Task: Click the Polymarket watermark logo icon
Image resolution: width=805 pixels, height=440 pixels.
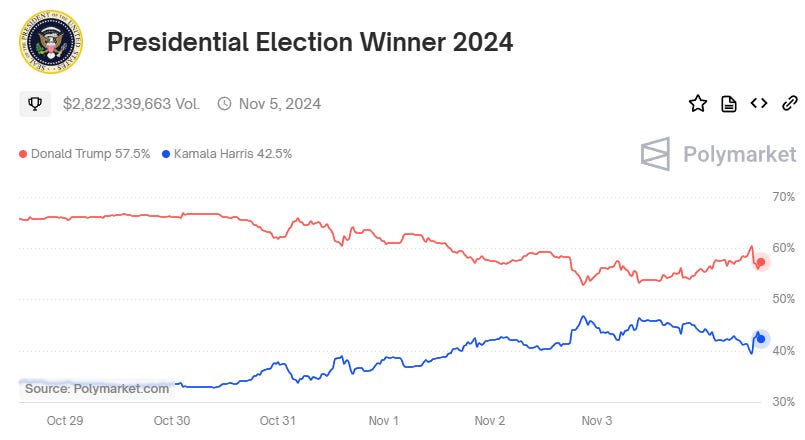Action: tap(655, 154)
